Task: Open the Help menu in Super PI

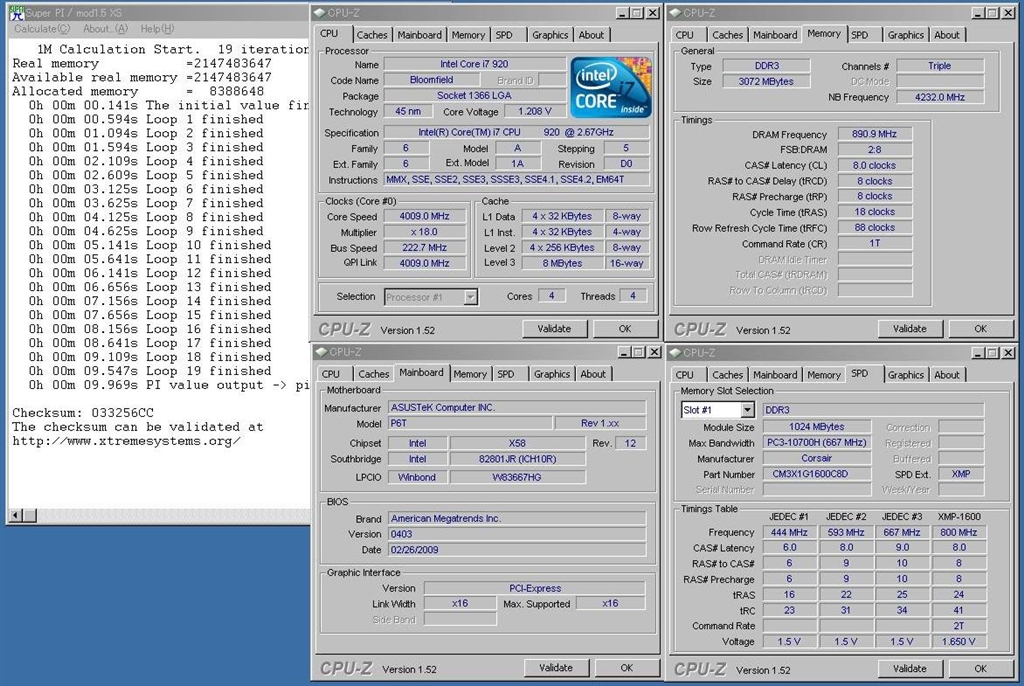Action: point(157,29)
